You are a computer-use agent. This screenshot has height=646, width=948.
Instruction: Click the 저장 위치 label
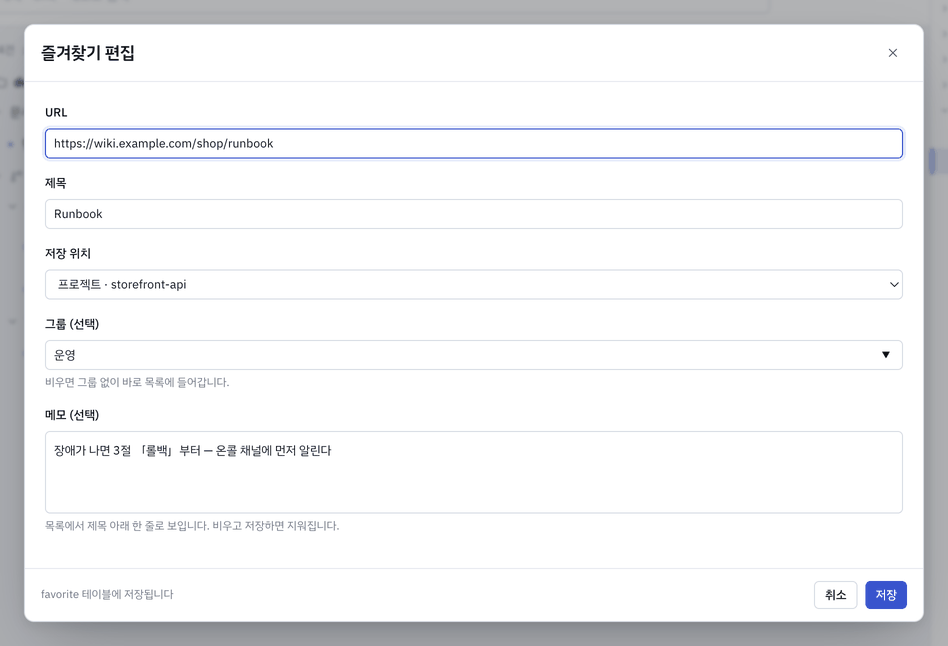point(68,253)
